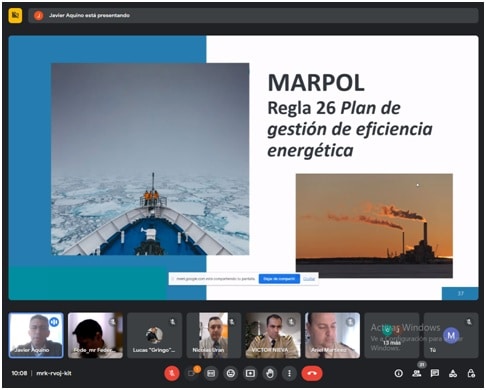Image resolution: width=486 pixels, height=390 pixels.
Task: Expand the 13 más participants tile
Action: (392, 335)
